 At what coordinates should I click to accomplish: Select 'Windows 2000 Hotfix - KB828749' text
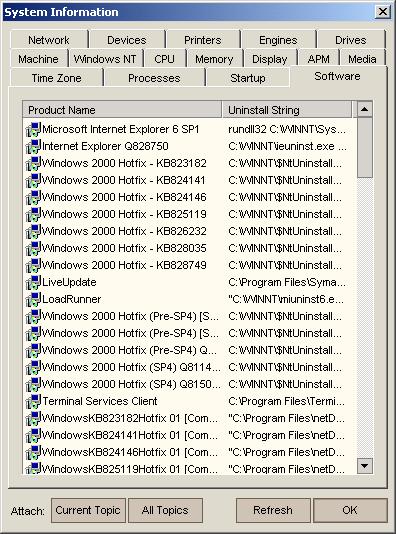point(124,266)
